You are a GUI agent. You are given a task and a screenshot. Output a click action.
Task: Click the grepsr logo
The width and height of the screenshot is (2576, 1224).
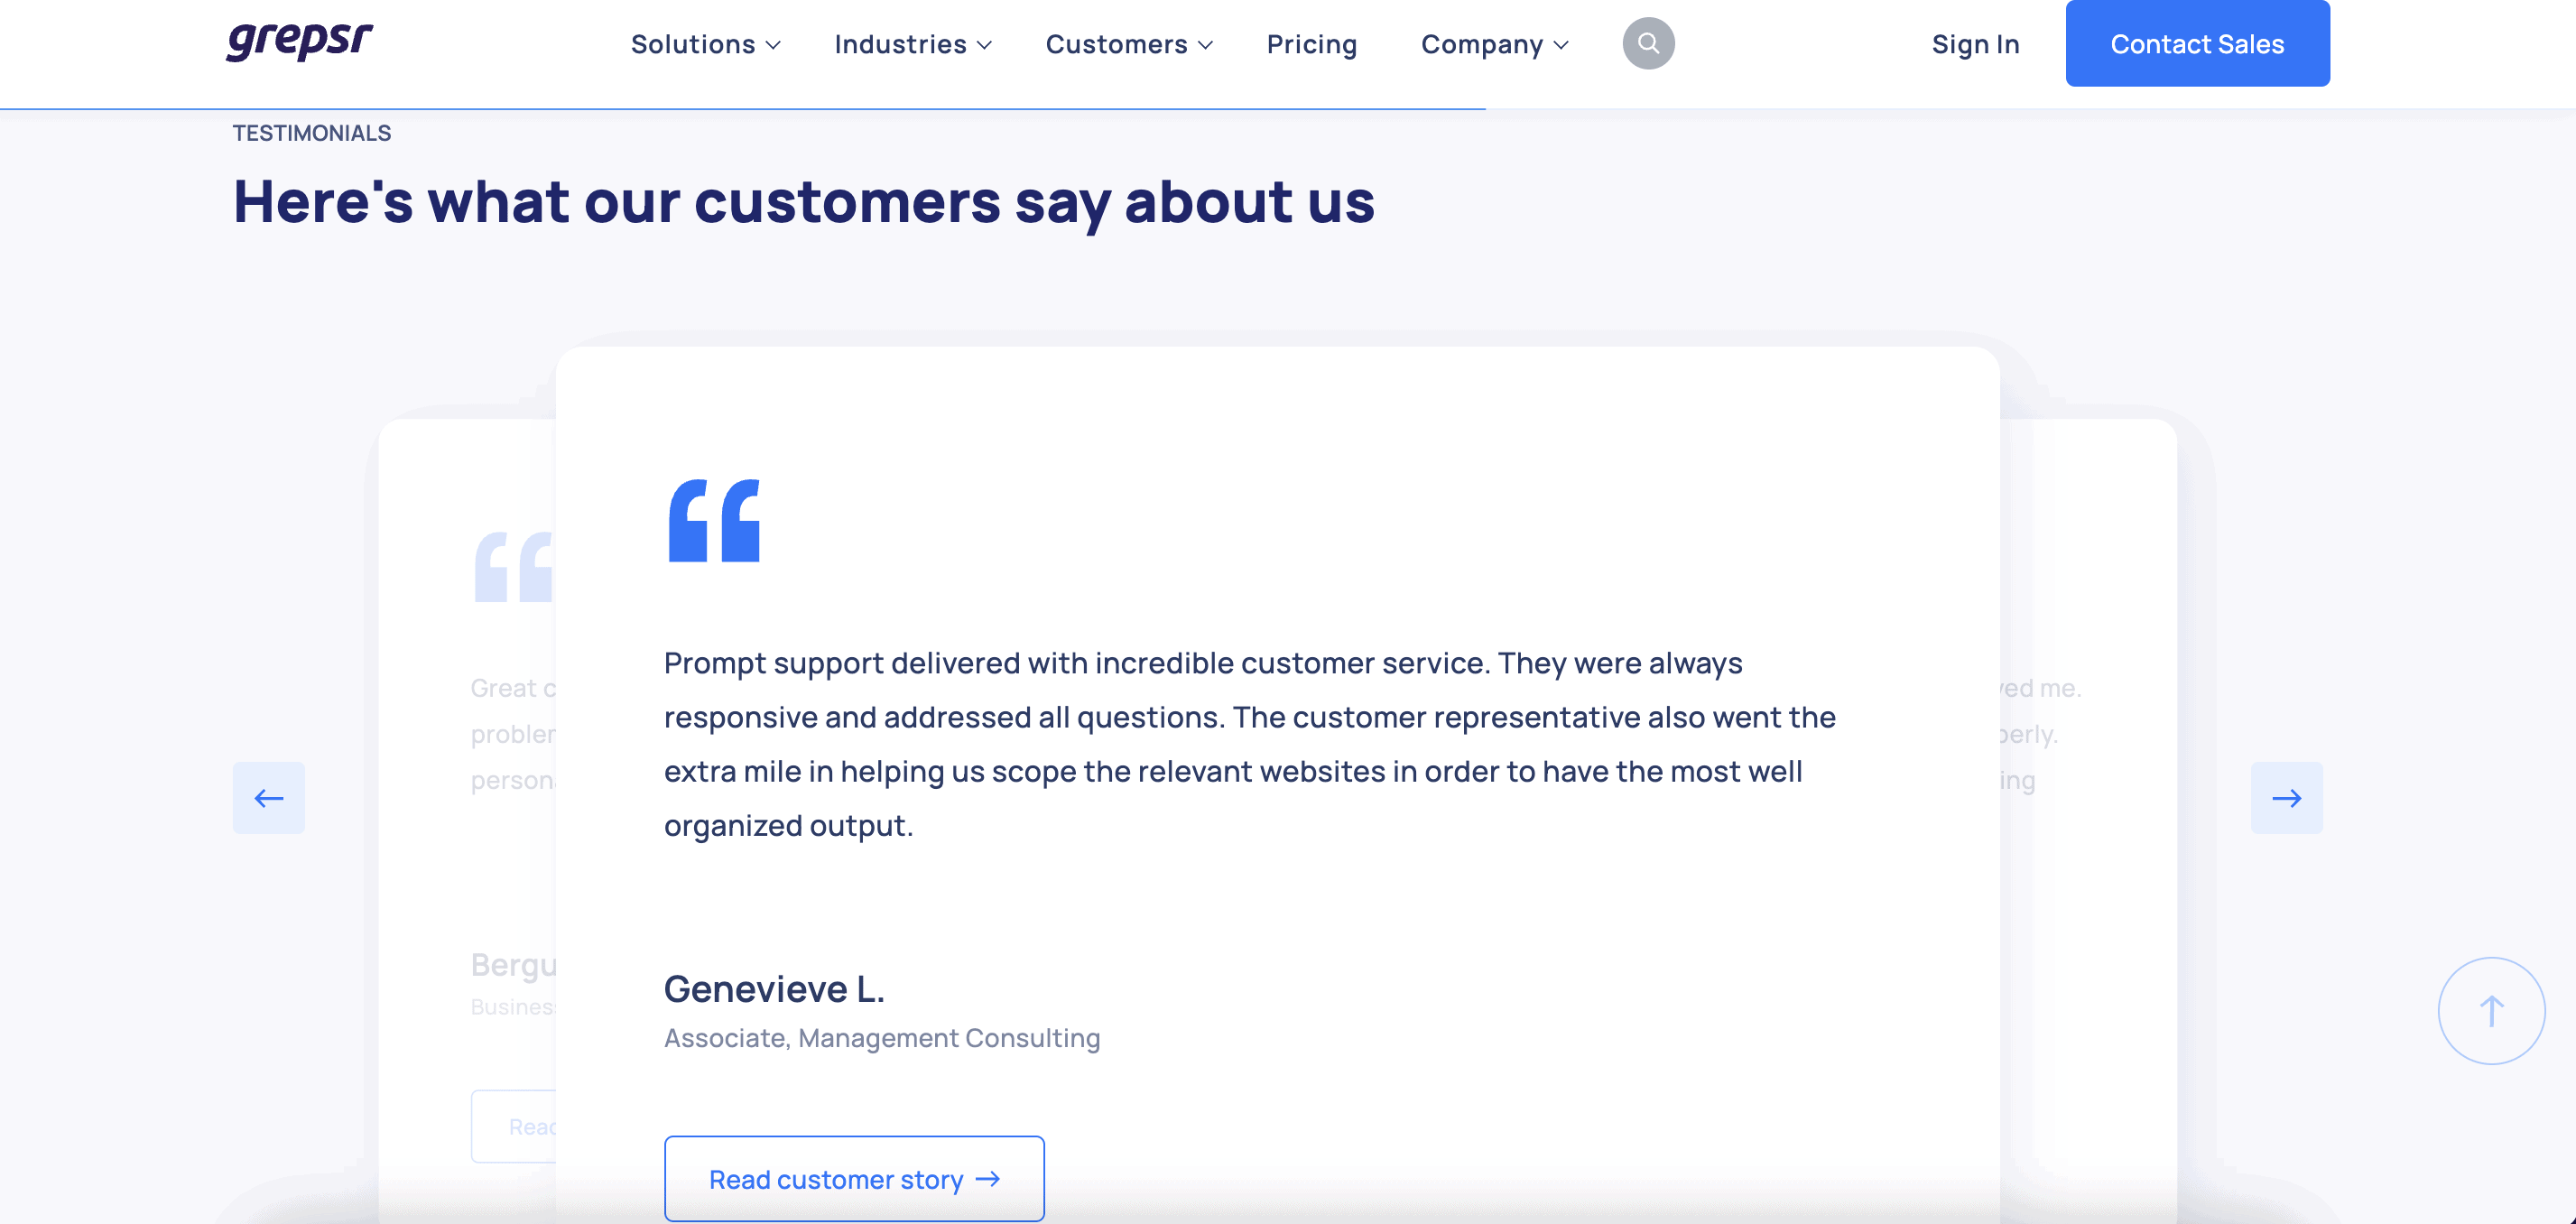(299, 42)
